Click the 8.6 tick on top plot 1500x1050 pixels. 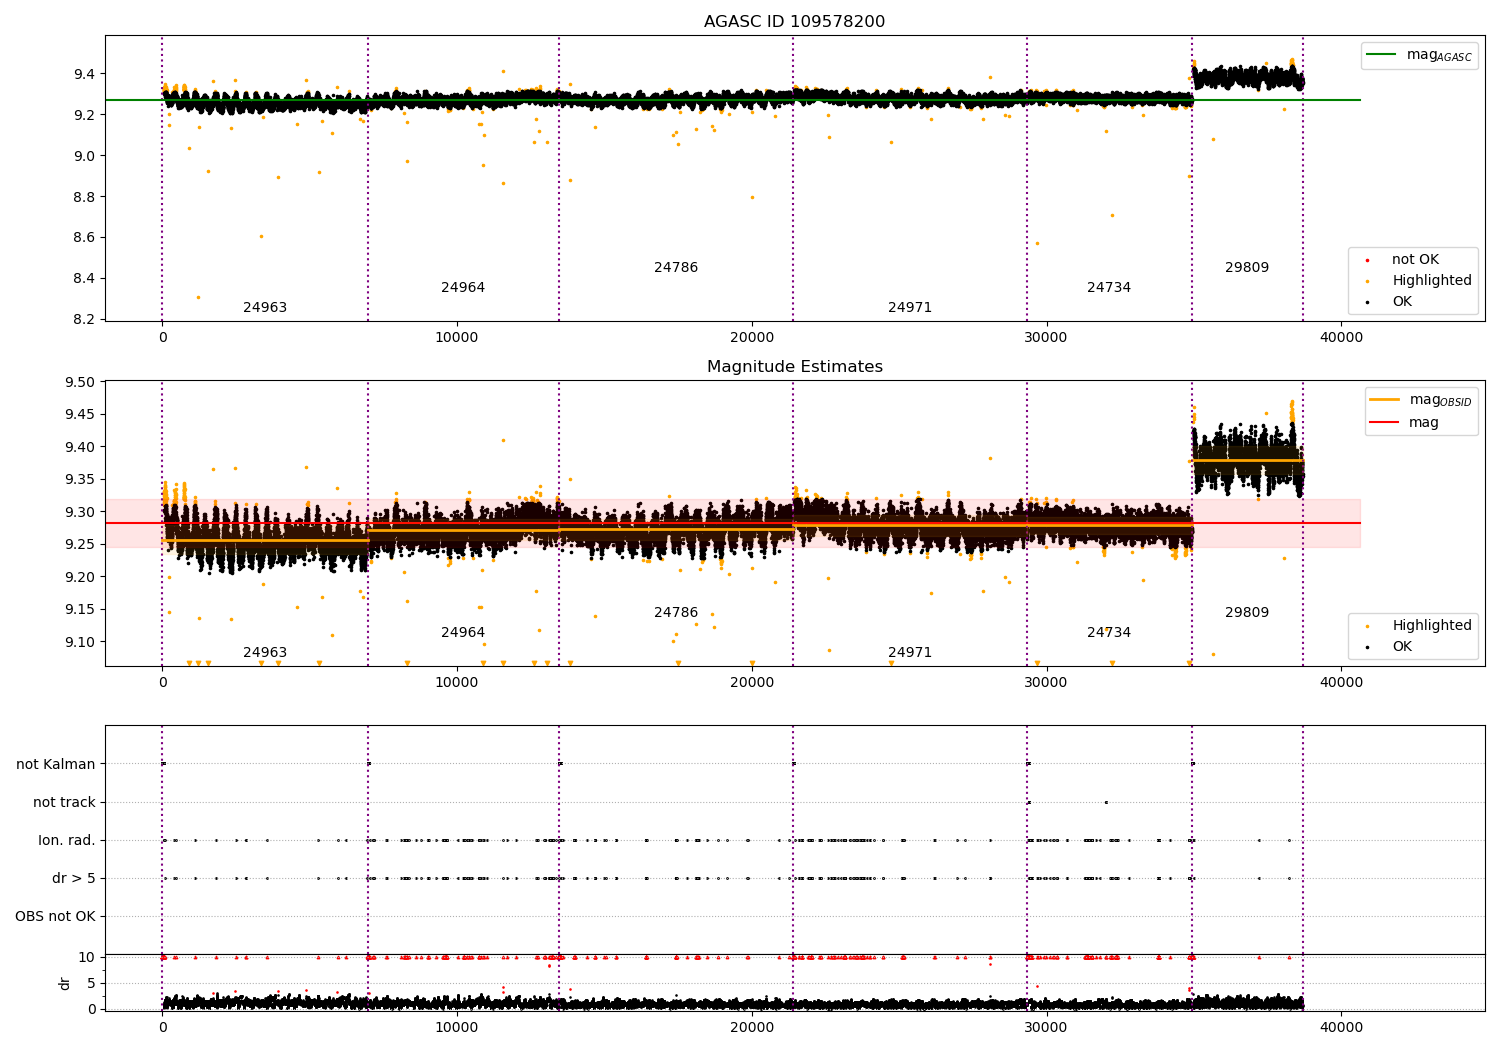pos(84,238)
